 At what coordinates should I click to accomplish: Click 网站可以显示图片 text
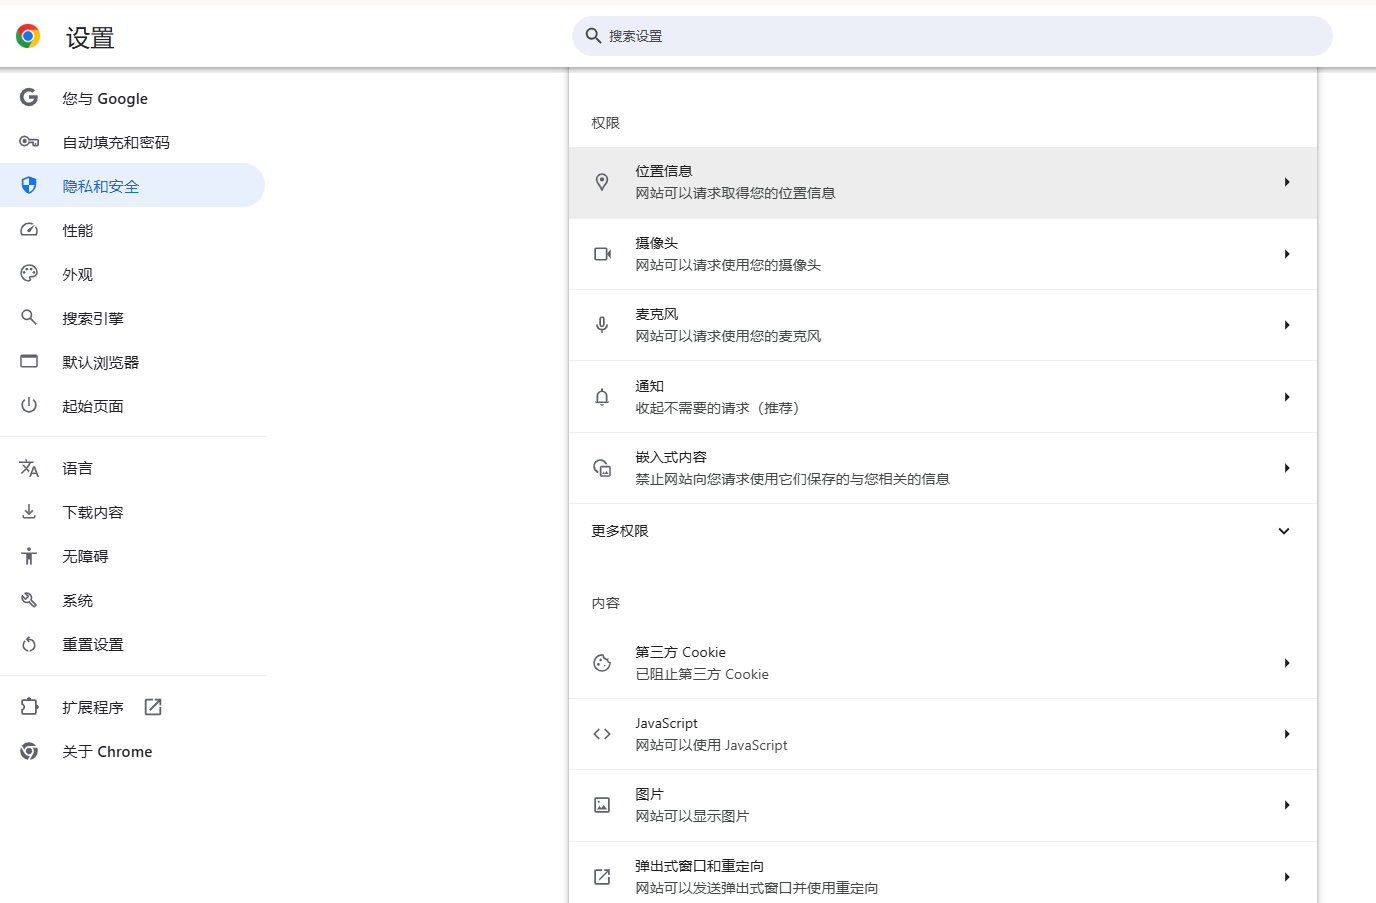(x=692, y=816)
